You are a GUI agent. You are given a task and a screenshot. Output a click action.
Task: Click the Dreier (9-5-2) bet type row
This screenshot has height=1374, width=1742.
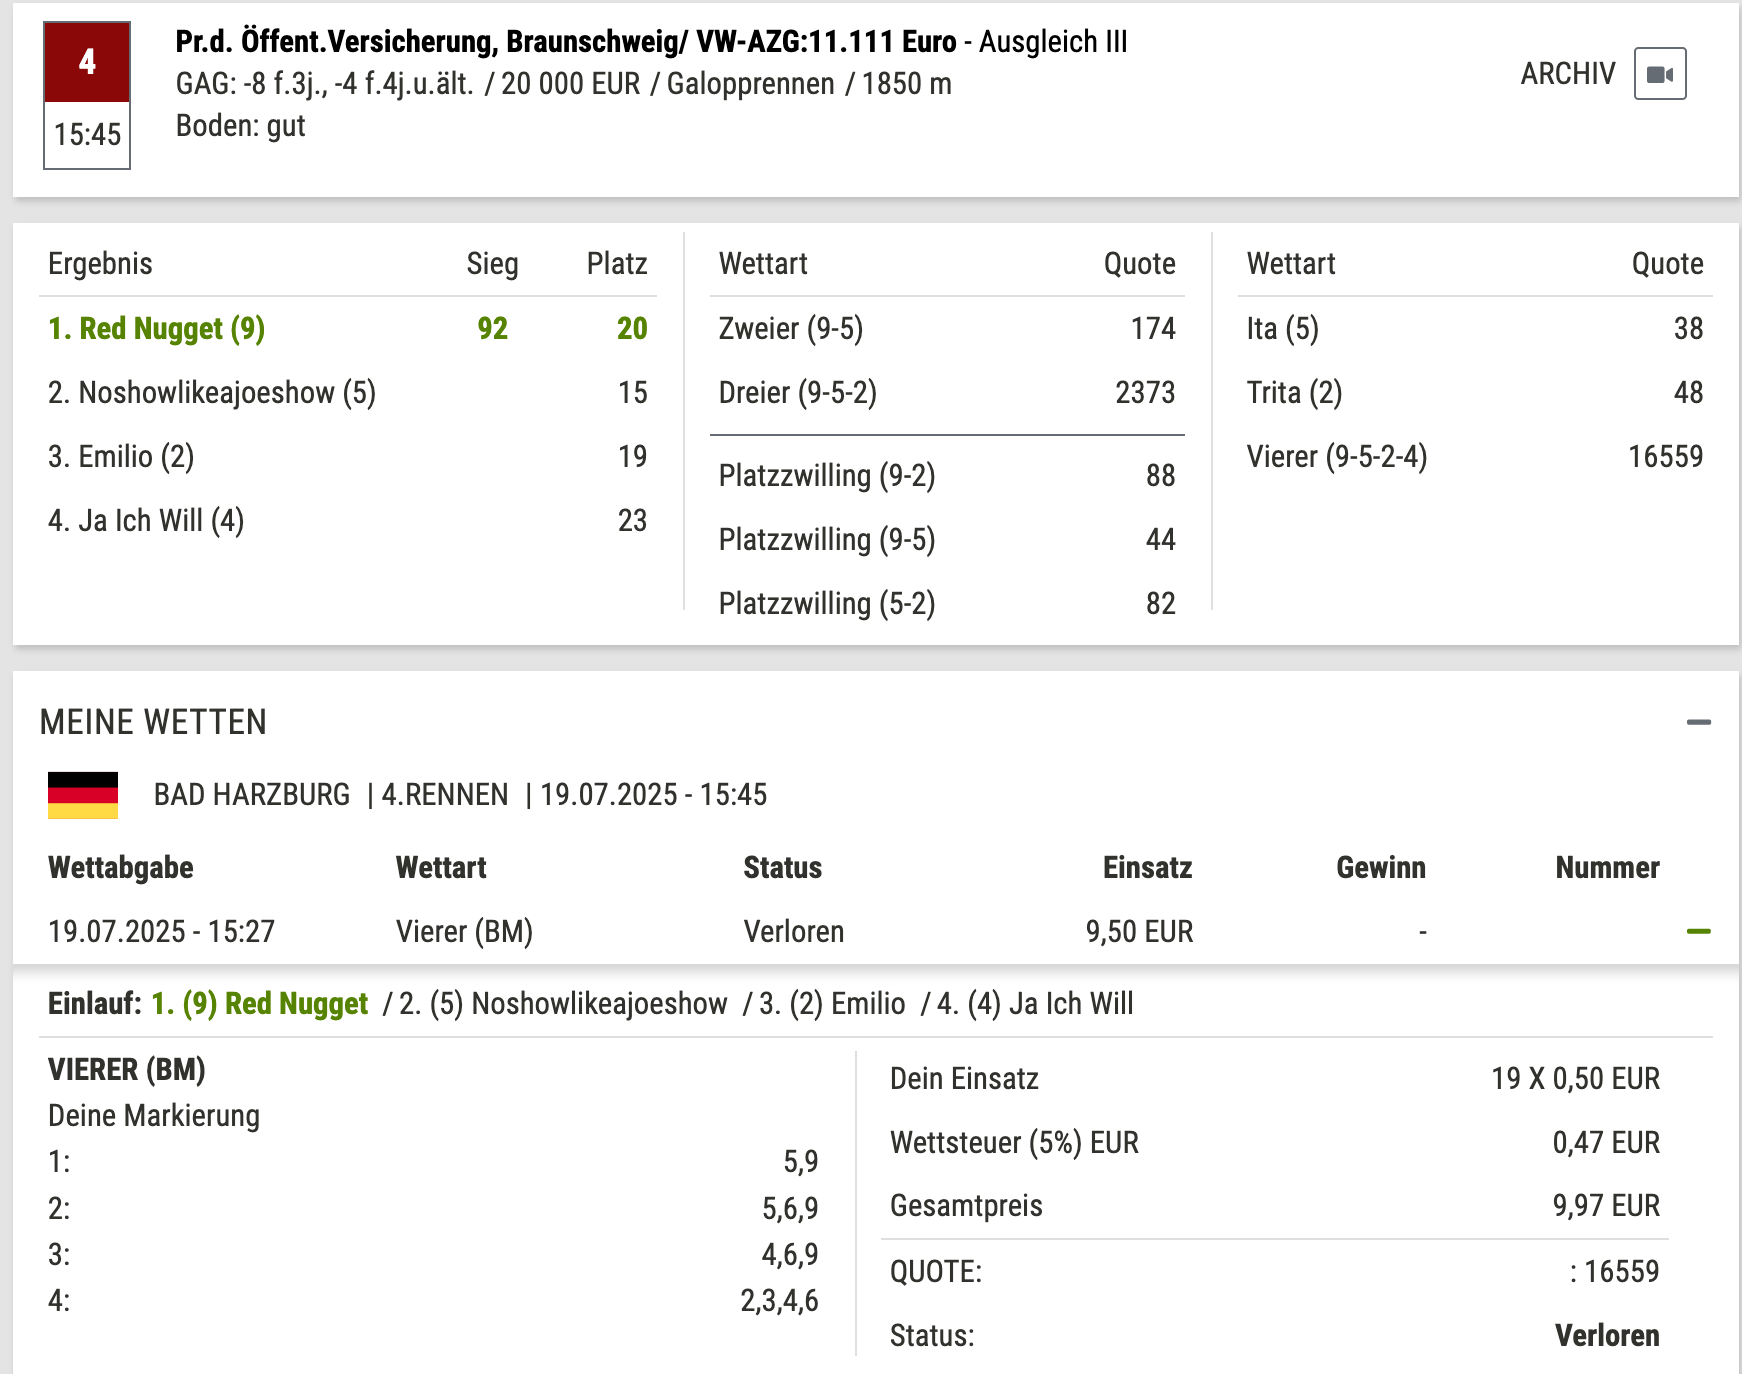(x=947, y=392)
